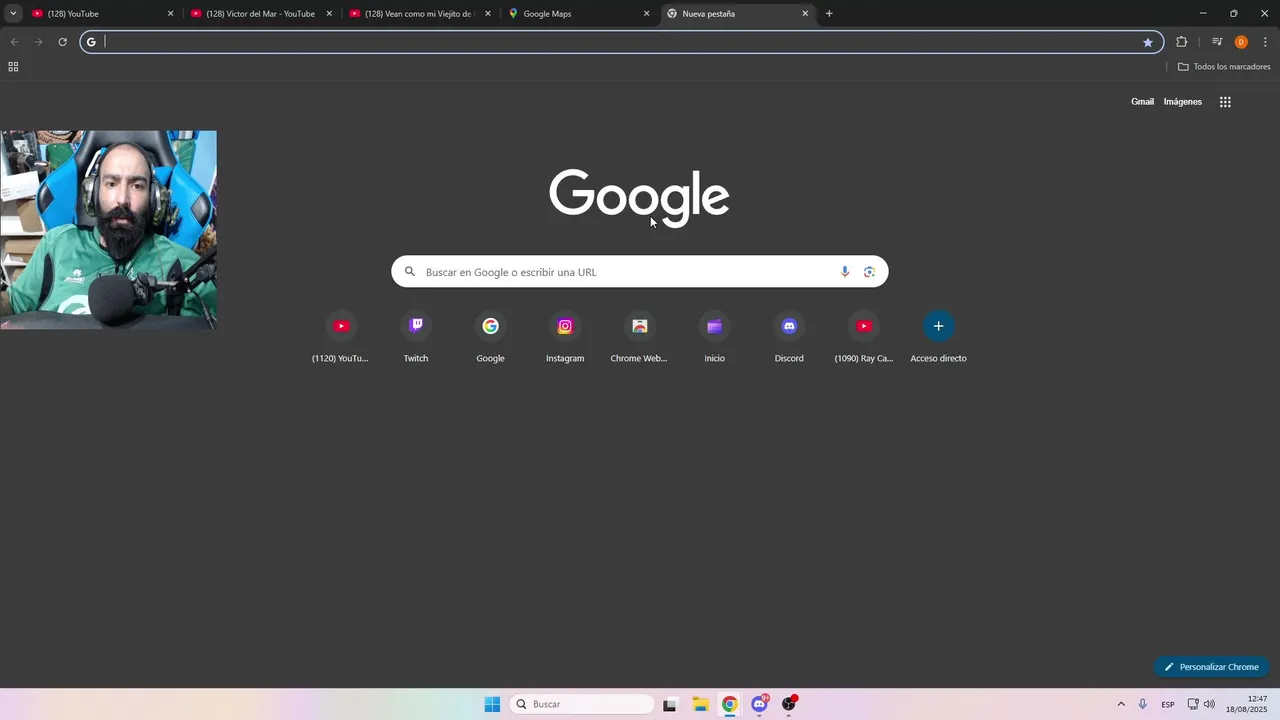This screenshot has width=1280, height=720.
Task: Open the tab search dropdown arrow
Action: (13, 14)
